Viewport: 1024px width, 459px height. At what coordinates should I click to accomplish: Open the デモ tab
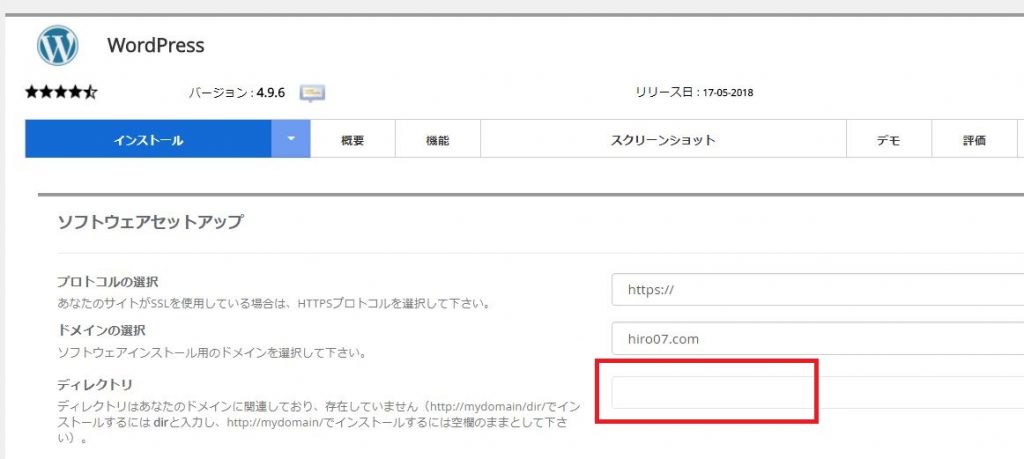(x=889, y=140)
